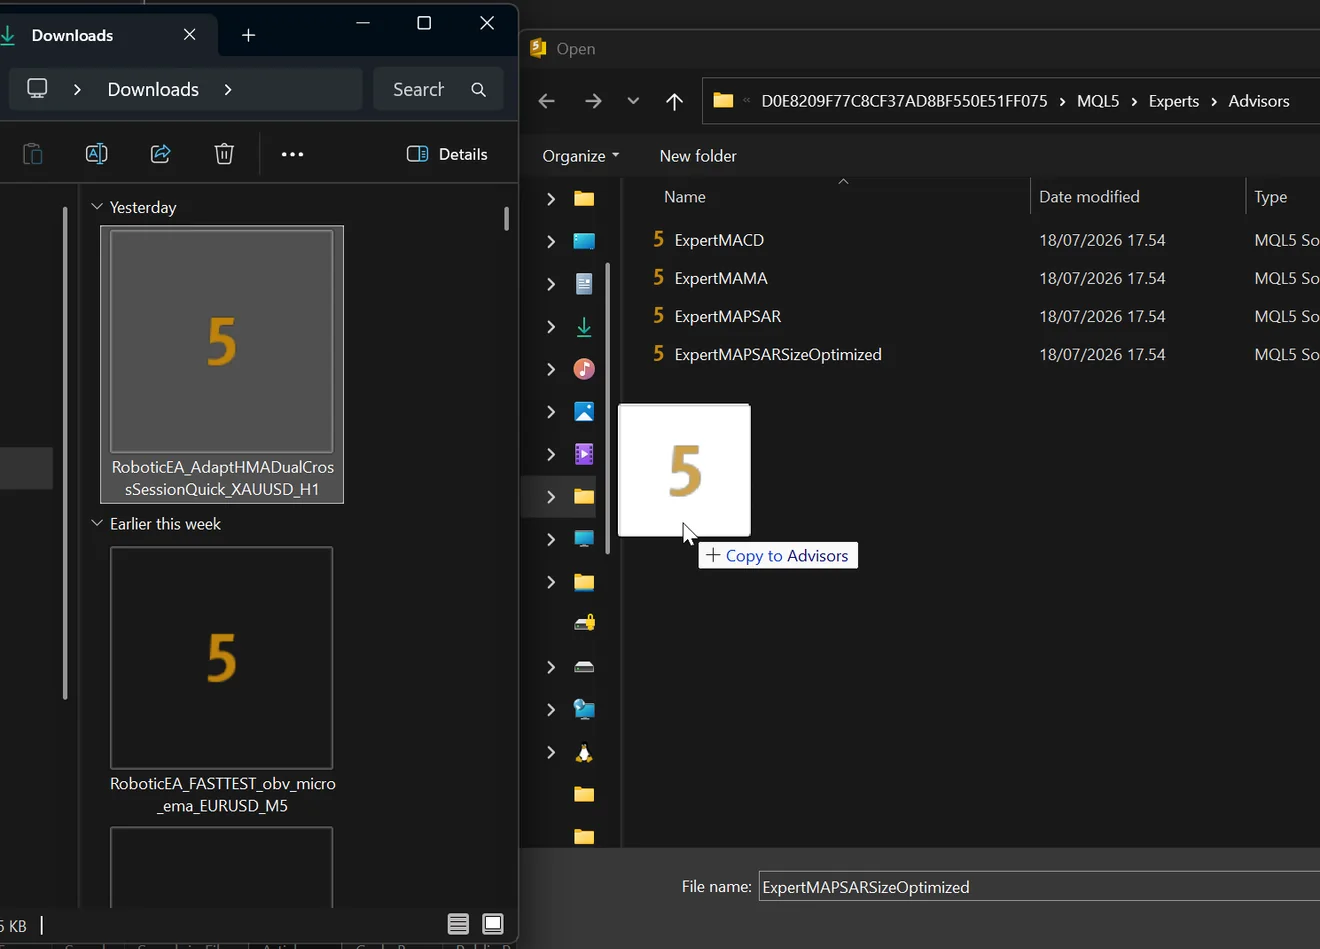Click chevron after MQL5 in Open address bar

1134,101
